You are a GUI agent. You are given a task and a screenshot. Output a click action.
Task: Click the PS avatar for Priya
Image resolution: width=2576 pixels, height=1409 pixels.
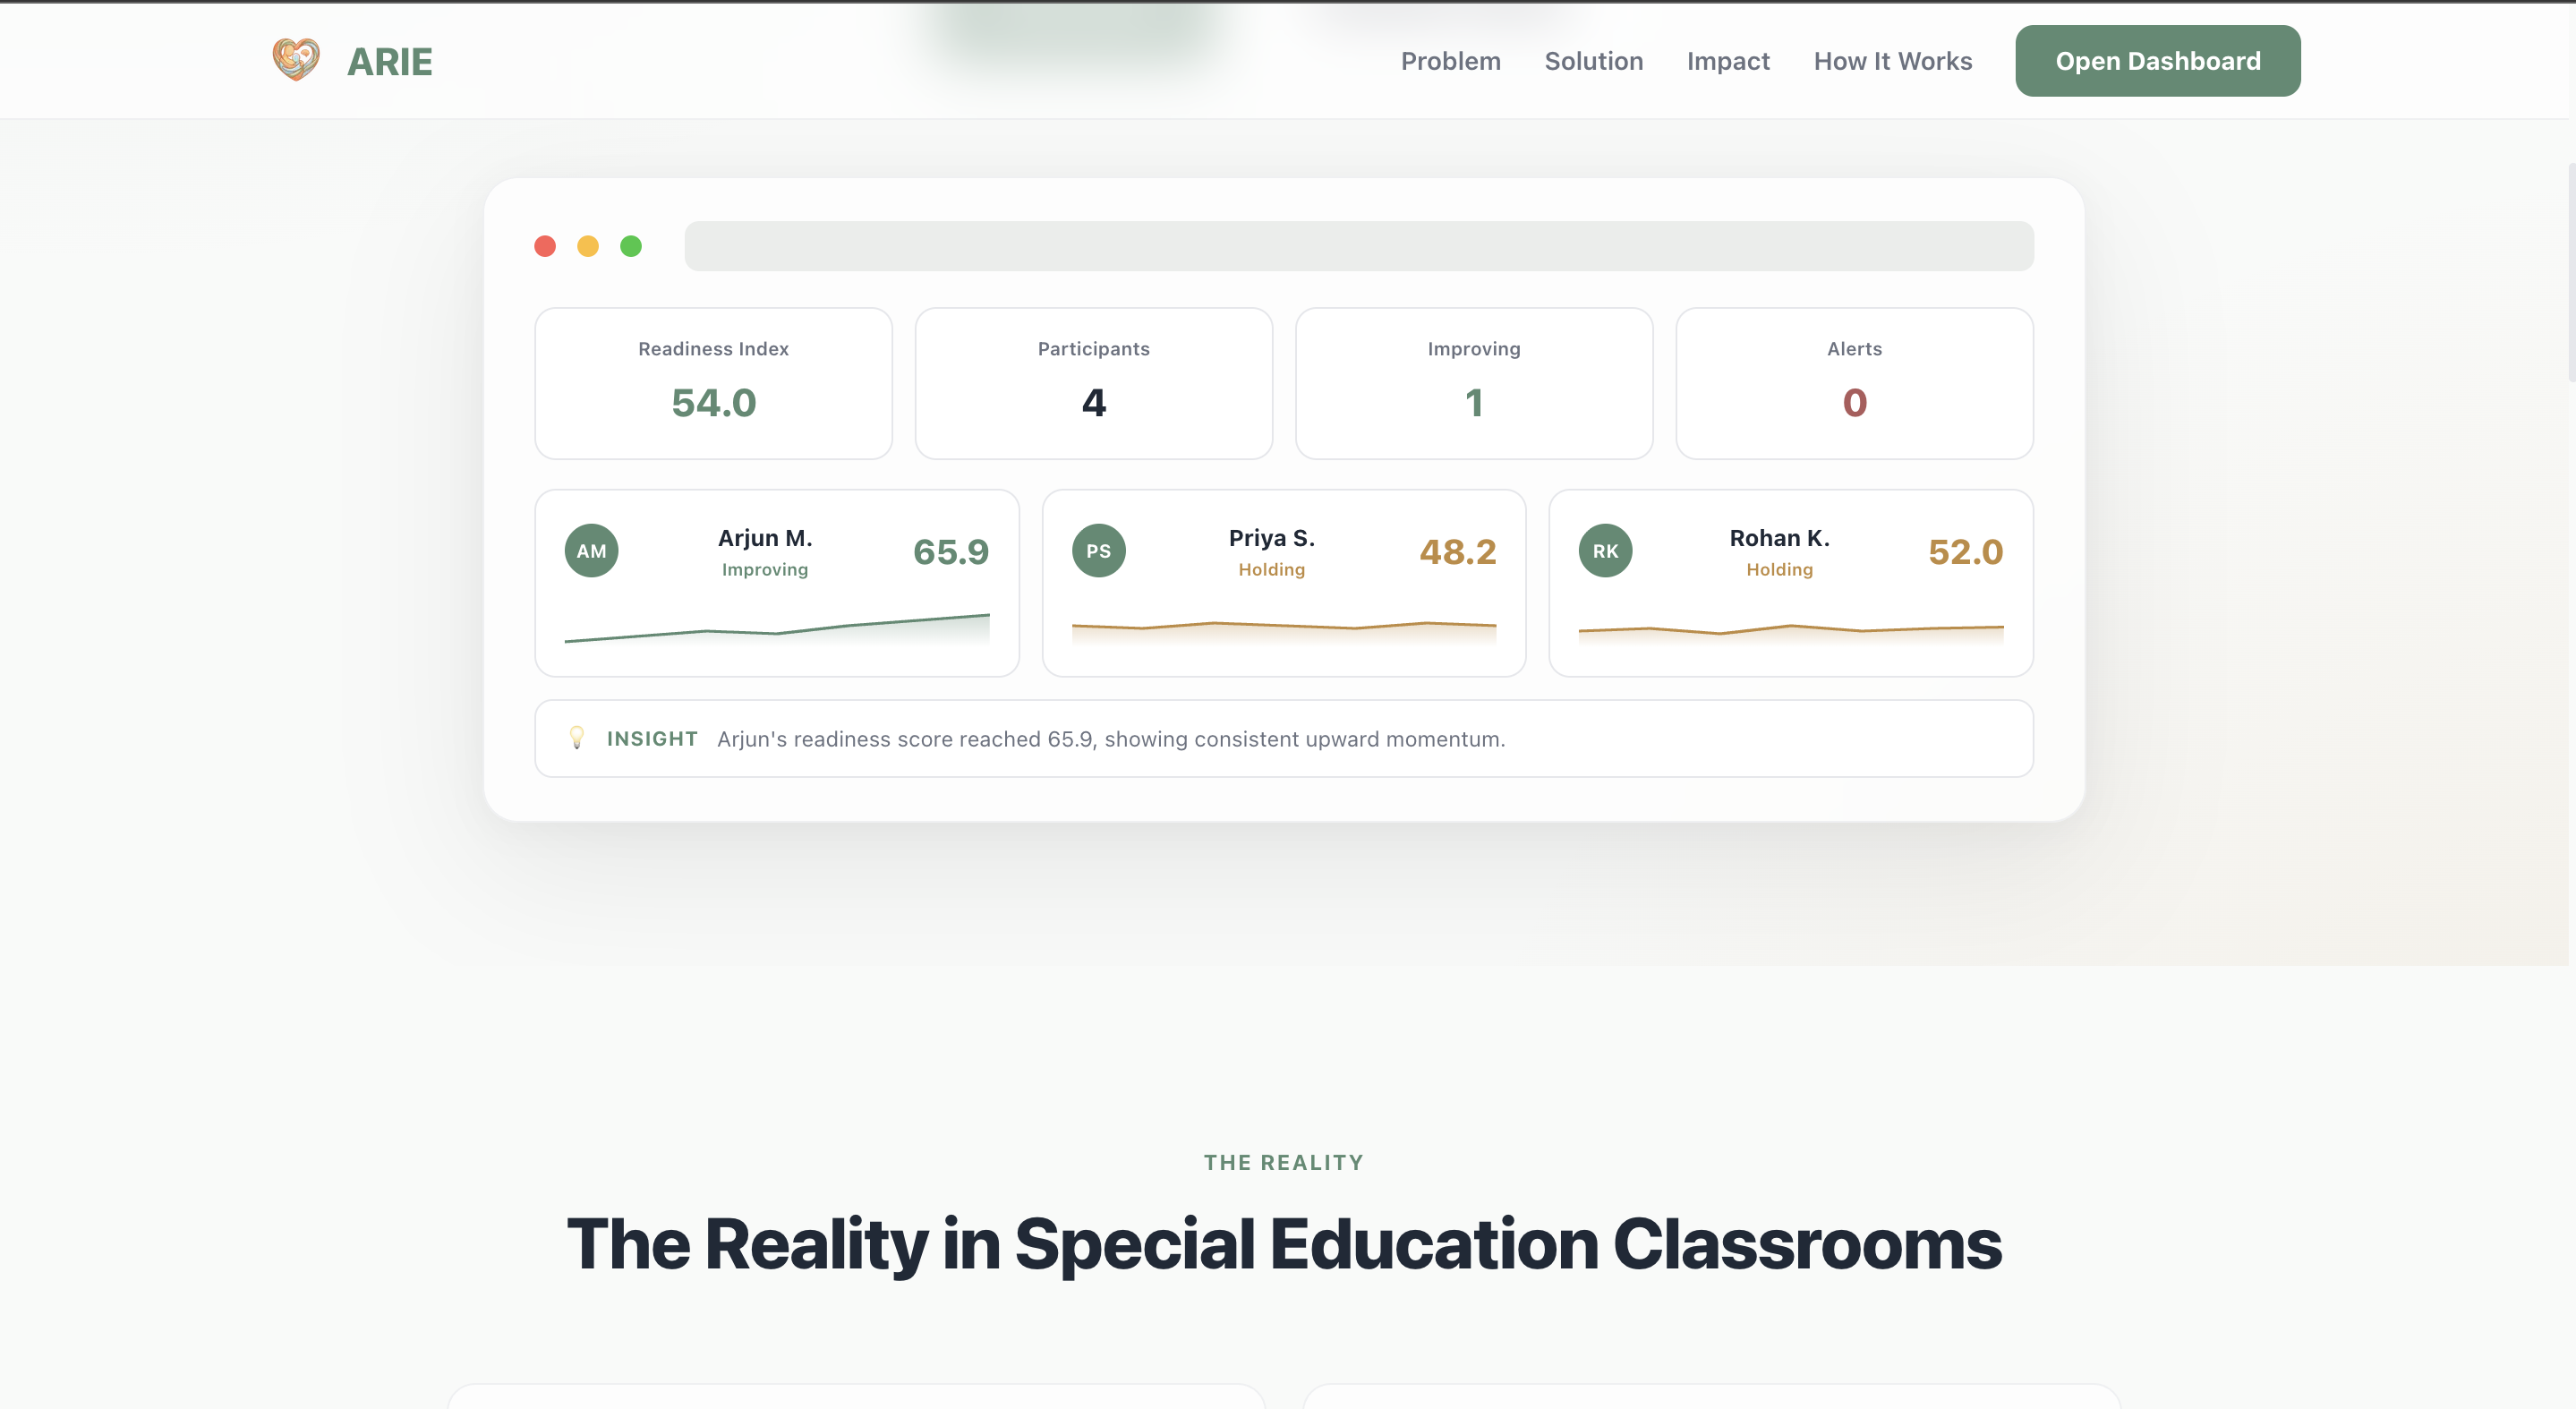pos(1098,551)
